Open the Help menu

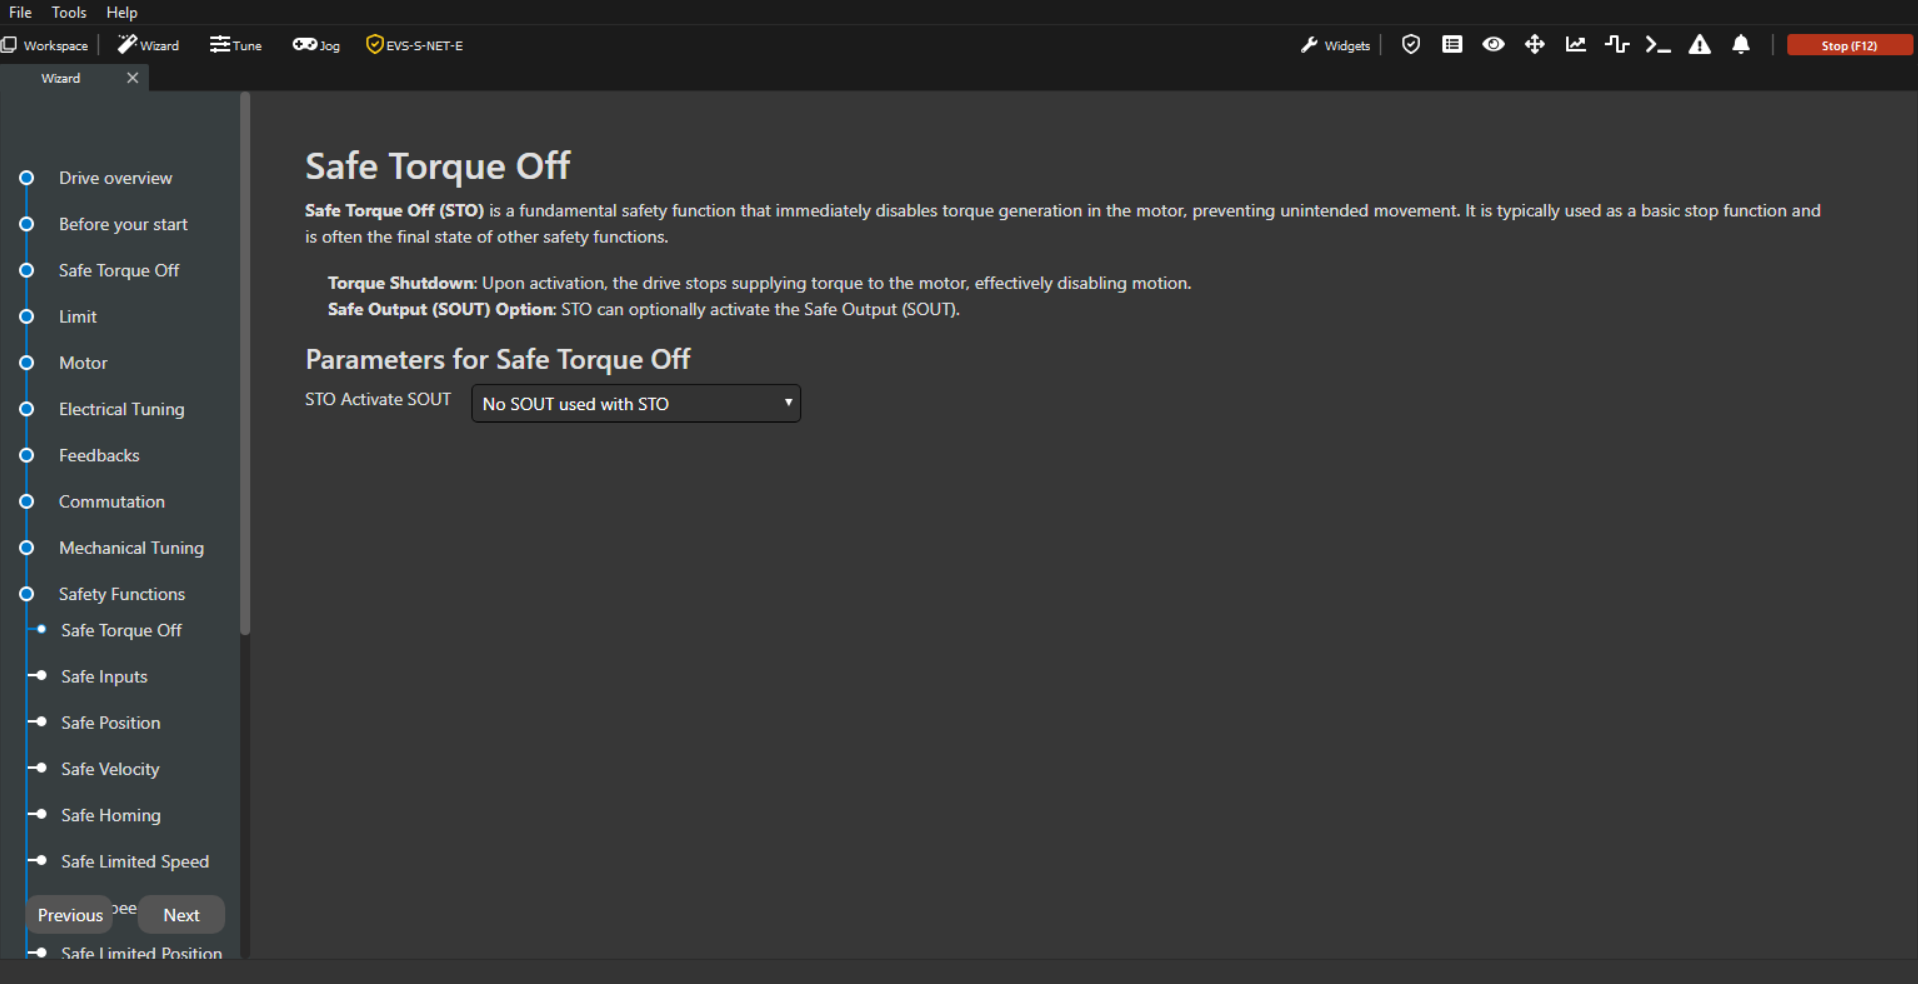(x=122, y=12)
